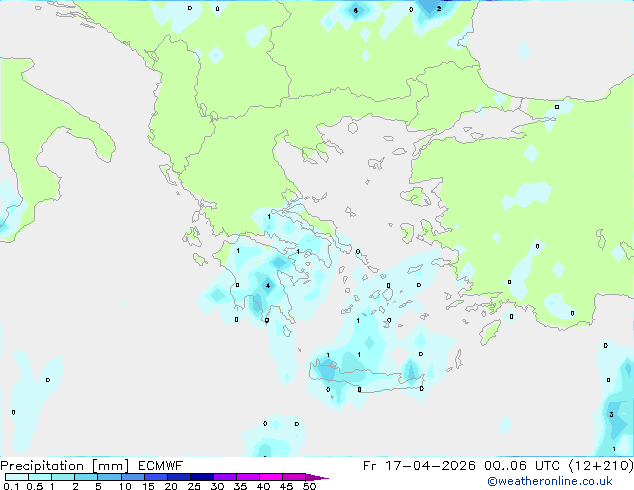Click the legend swatch between 5 and 10

click(109, 477)
